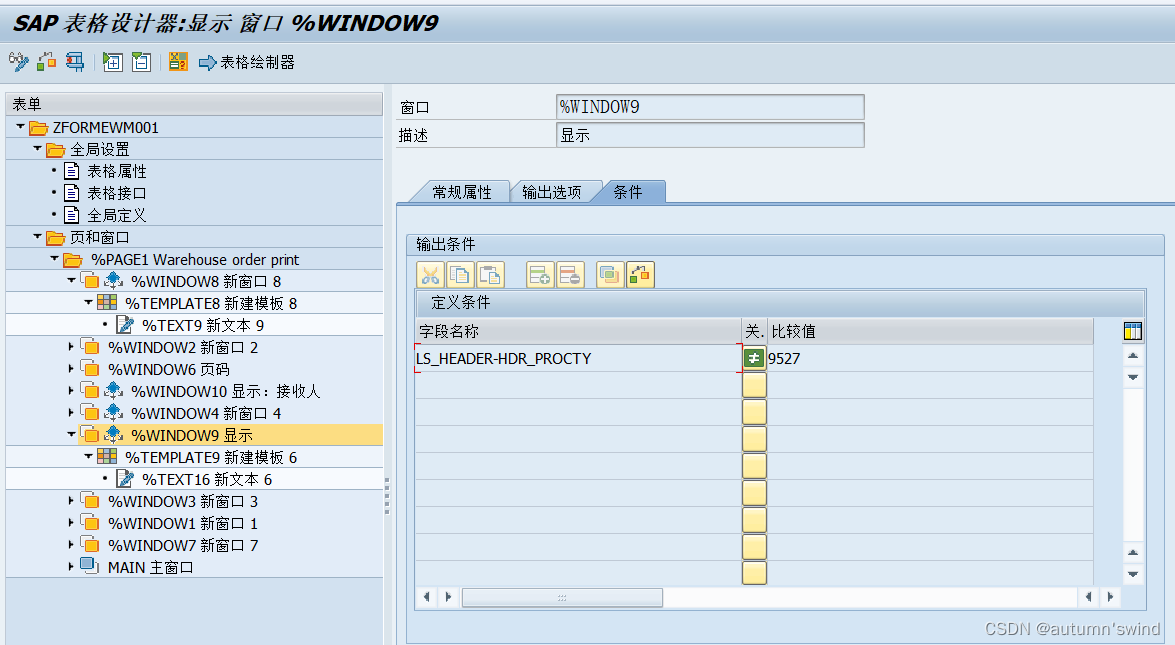Expand the MAIN 主窗口 node
Screen dimensions: 1175x645
[72, 566]
